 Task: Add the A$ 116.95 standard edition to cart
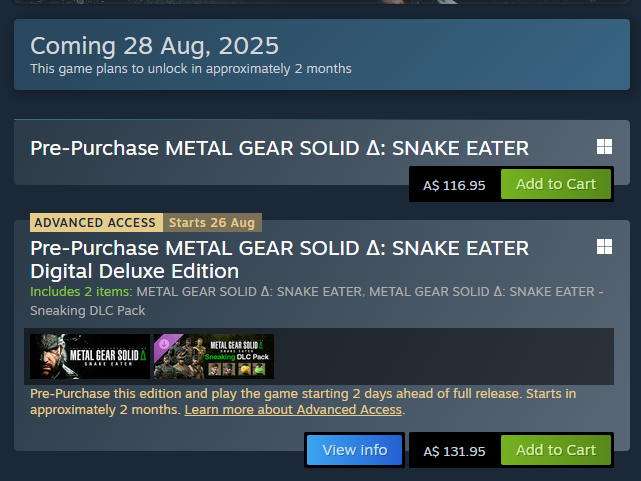(x=556, y=184)
